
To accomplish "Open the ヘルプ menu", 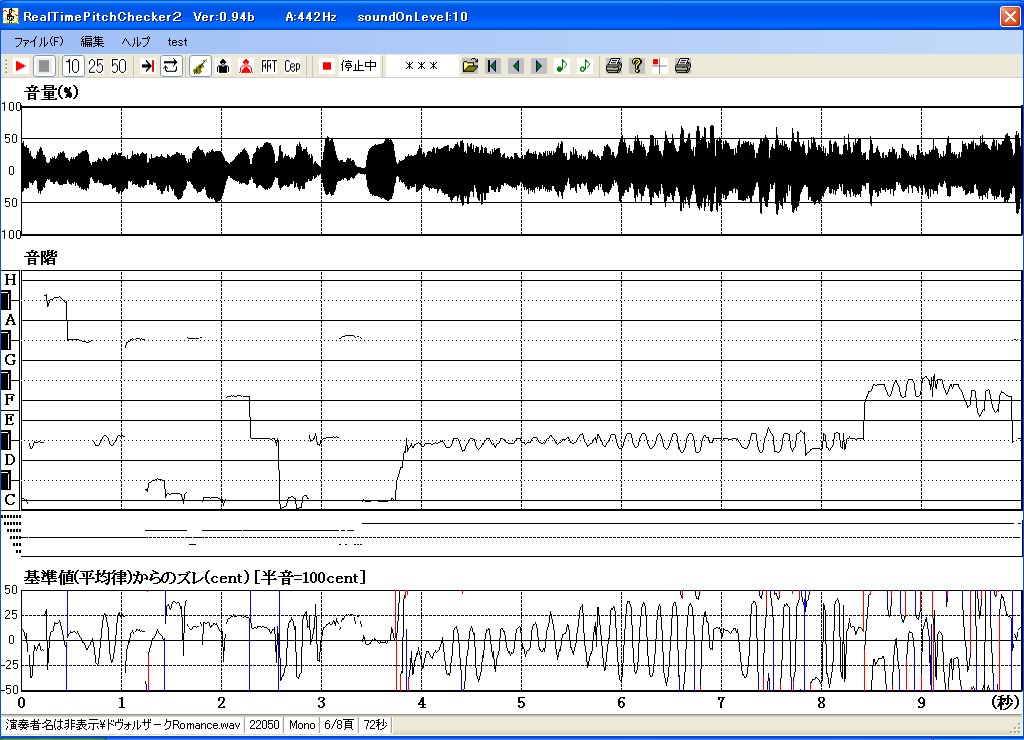I will click(136, 42).
